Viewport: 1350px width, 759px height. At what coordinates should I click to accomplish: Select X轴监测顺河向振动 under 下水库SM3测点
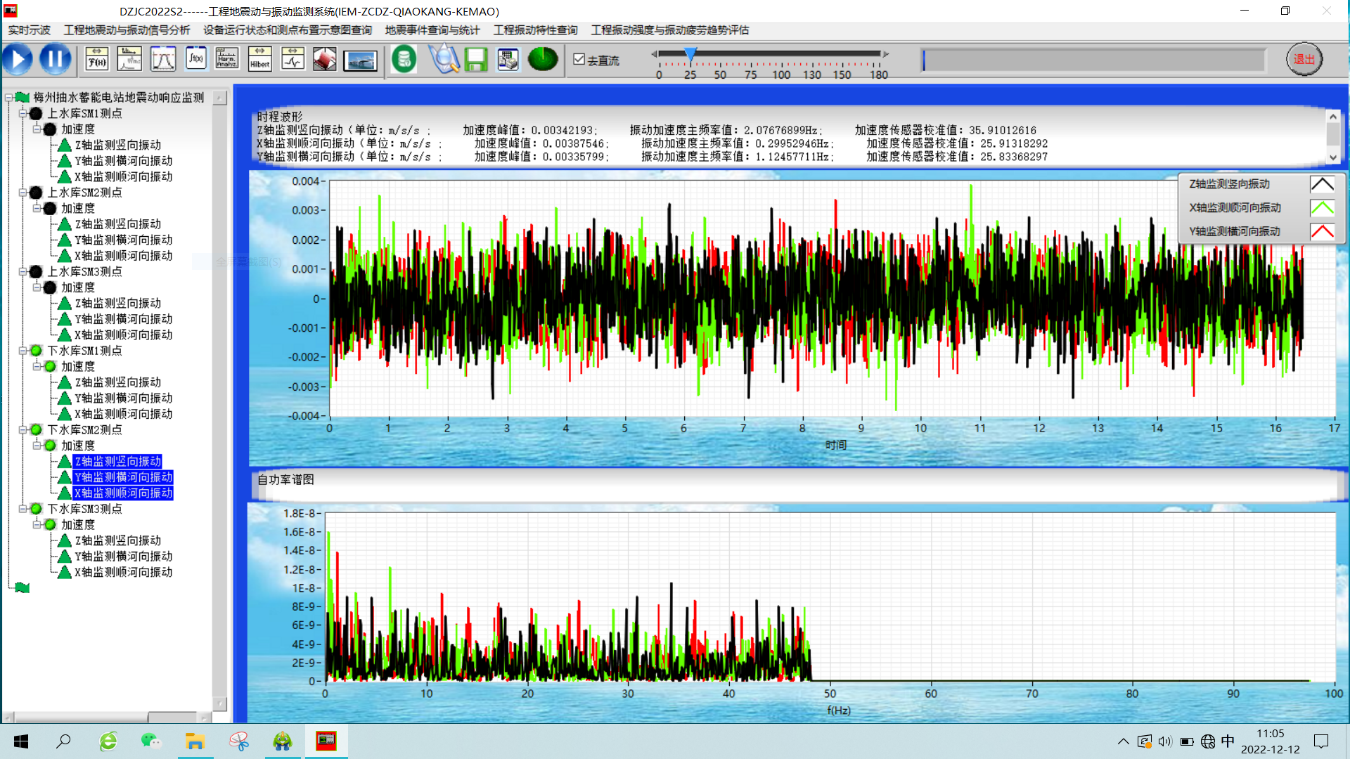(x=123, y=572)
